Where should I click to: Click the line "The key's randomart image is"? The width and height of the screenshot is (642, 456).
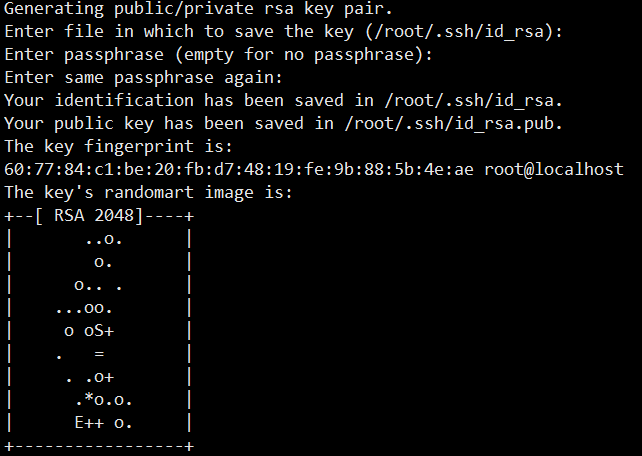coord(149,192)
